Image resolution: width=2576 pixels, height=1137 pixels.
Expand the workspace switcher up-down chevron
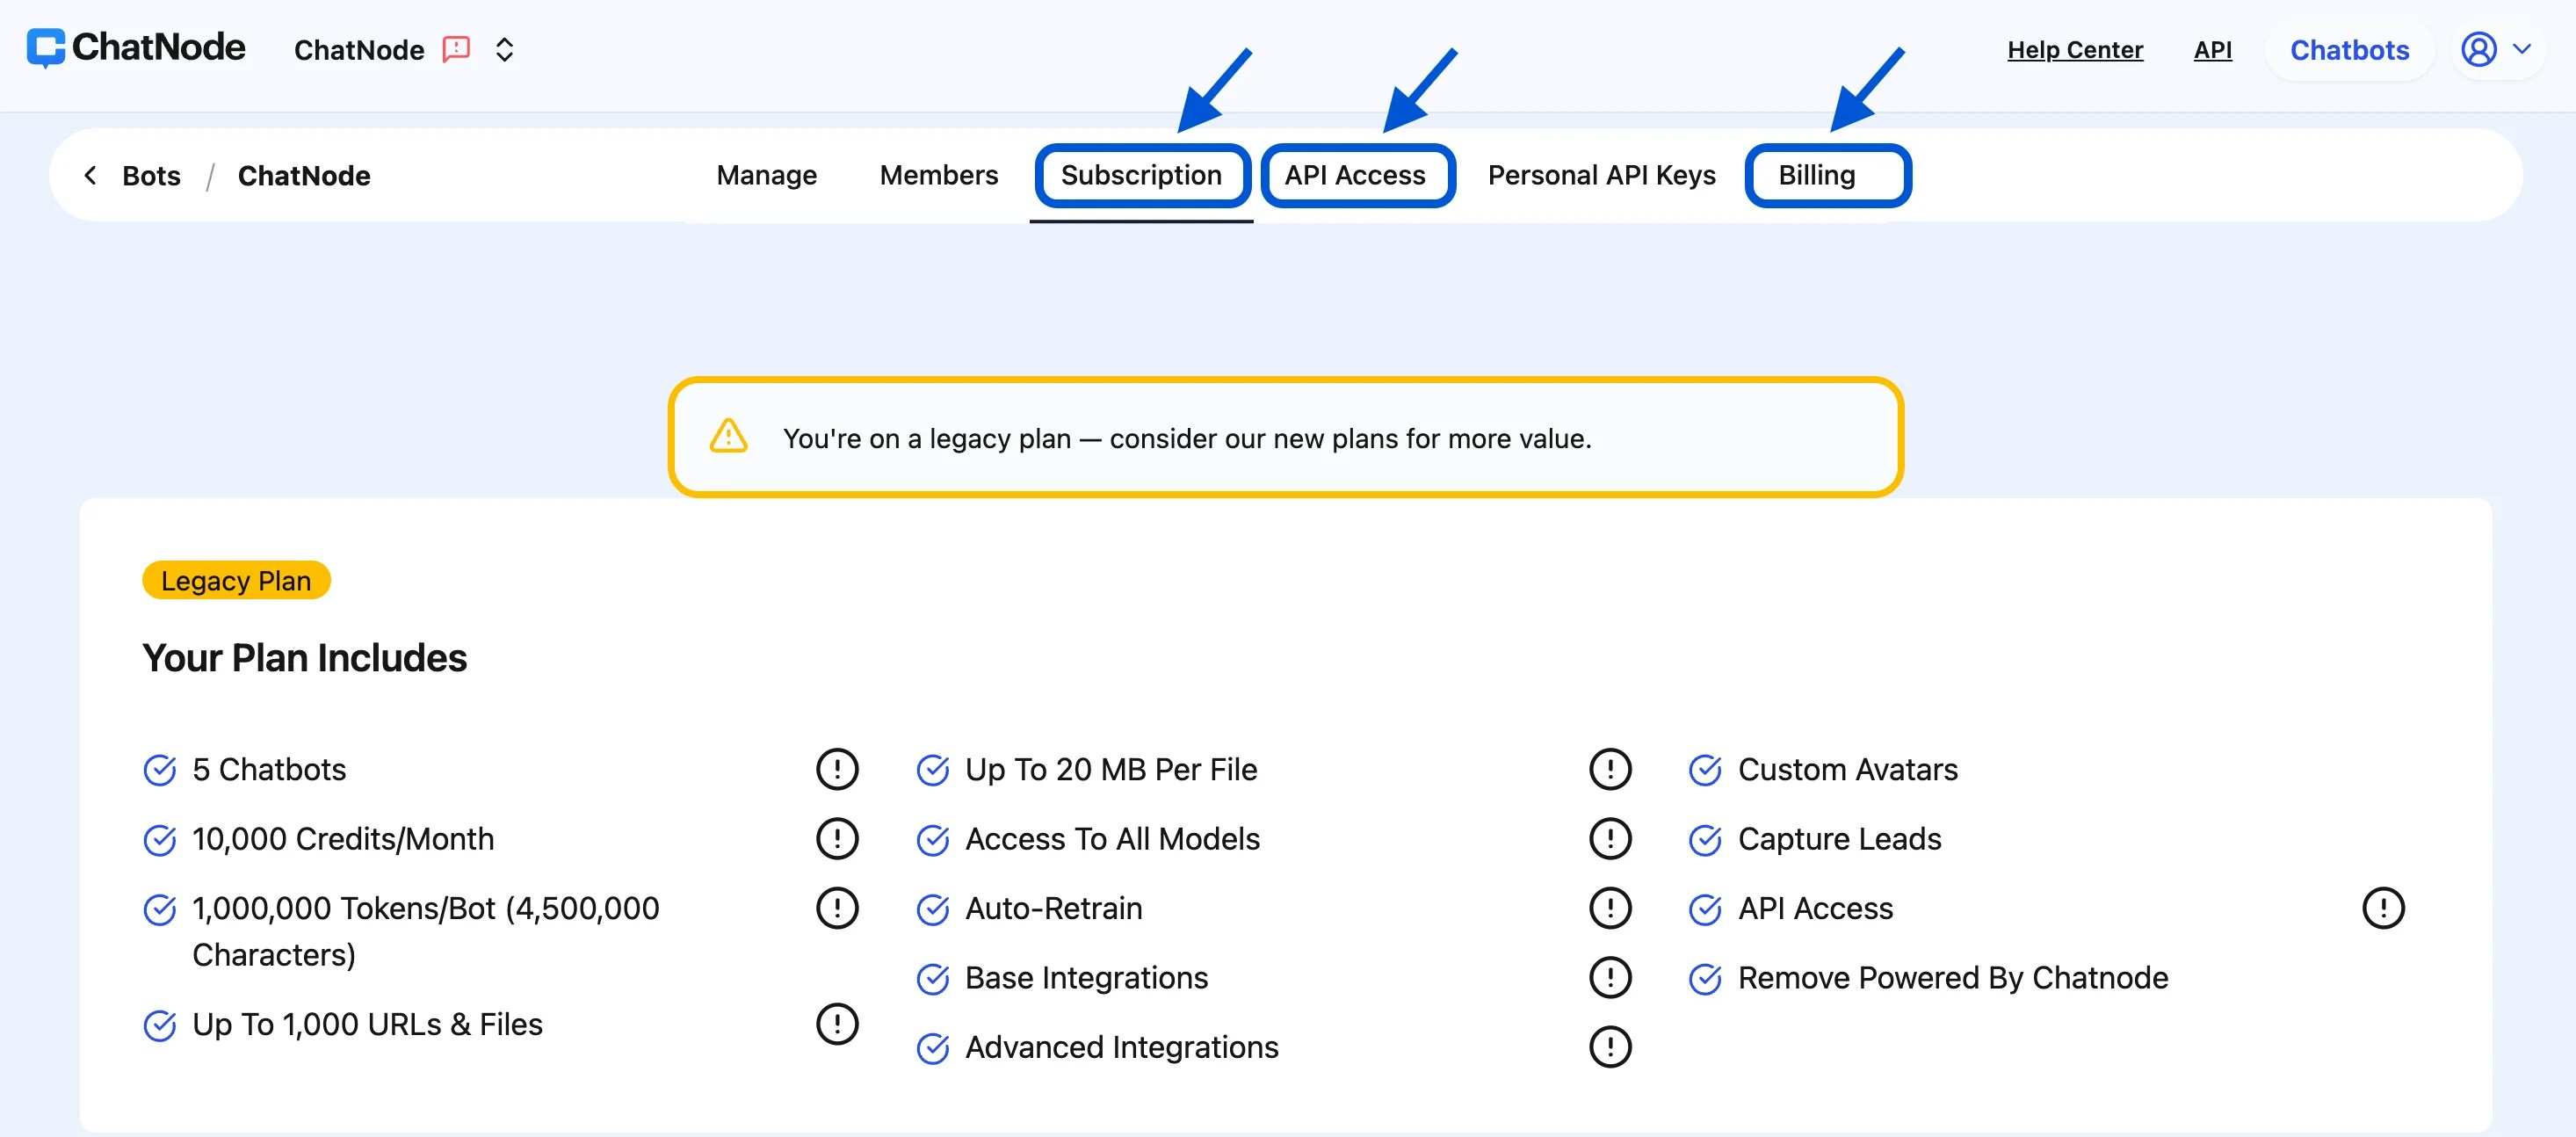point(505,50)
